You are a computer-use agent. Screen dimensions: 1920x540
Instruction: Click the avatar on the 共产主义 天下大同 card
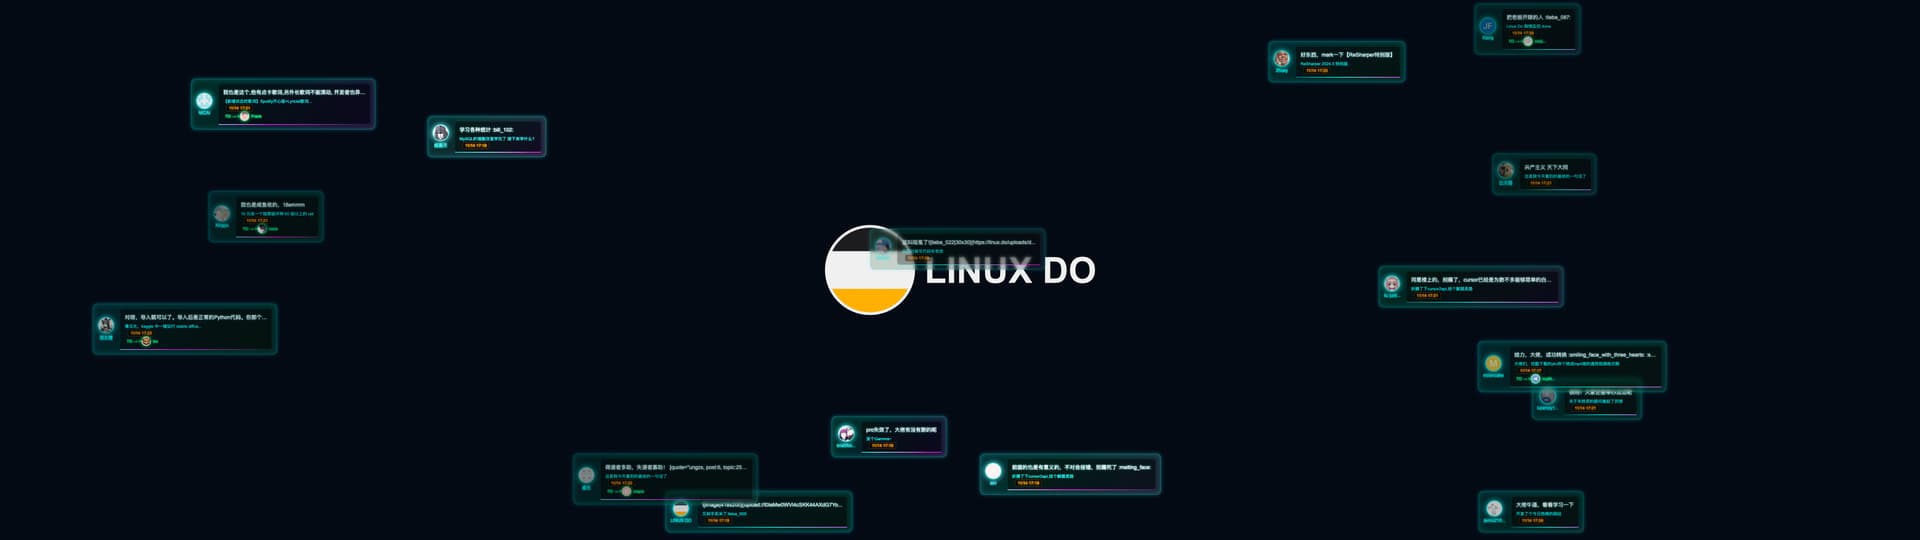[1505, 170]
